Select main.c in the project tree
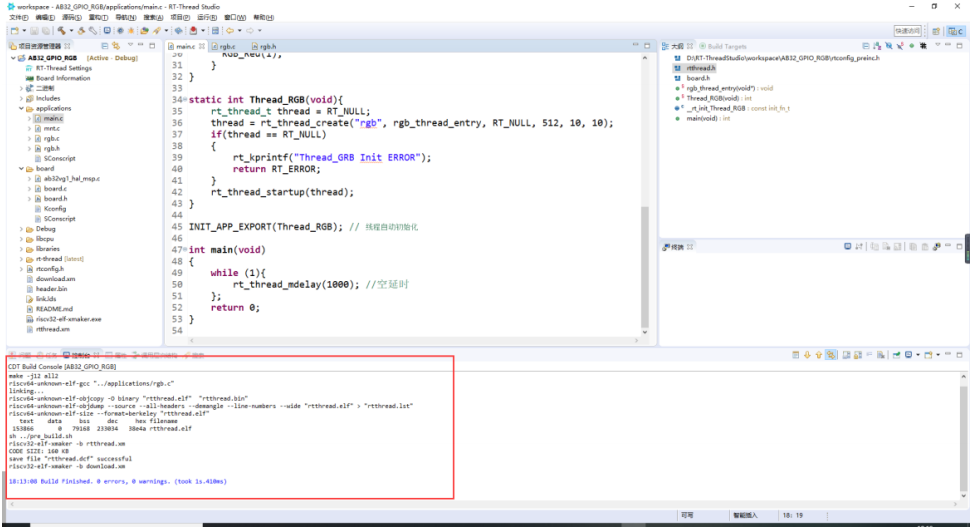Viewport: 973px width, 532px height. pyautogui.click(x=53, y=118)
